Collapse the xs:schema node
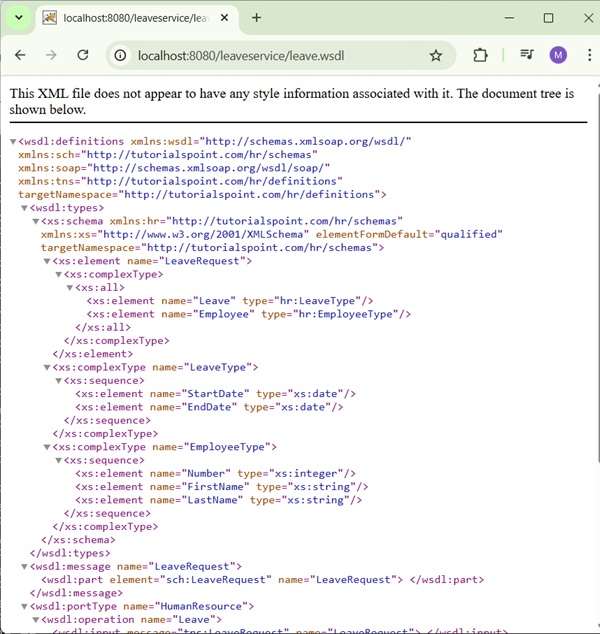Viewport: 600px width, 634px height. pyautogui.click(x=36, y=221)
